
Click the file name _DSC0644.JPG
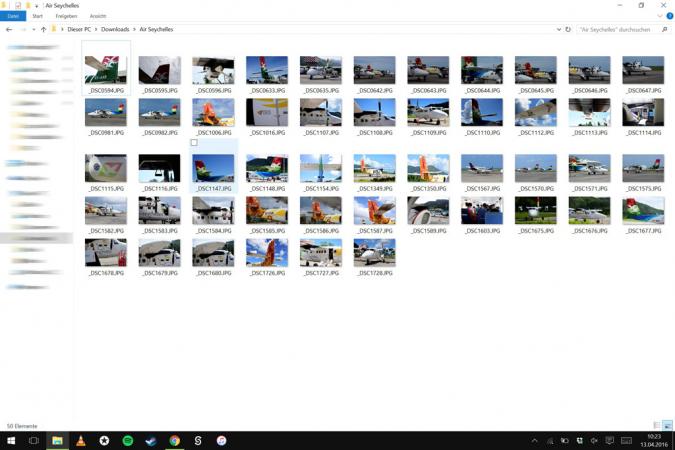[482, 90]
